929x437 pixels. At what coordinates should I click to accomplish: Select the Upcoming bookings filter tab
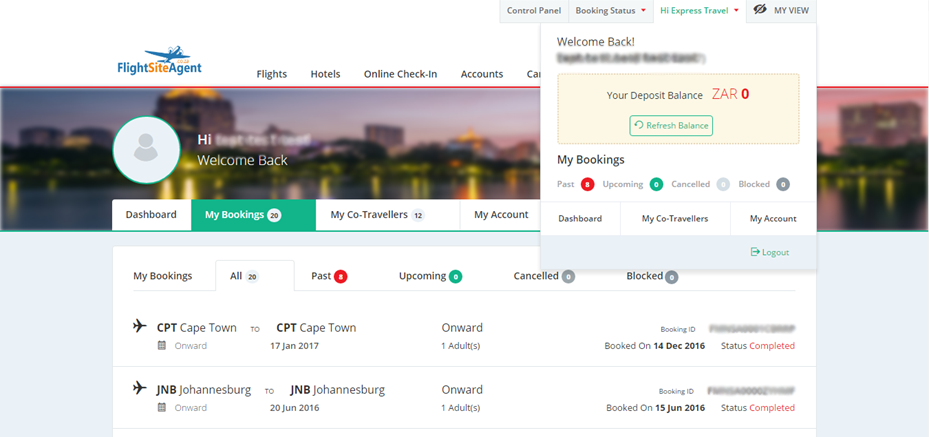point(430,276)
